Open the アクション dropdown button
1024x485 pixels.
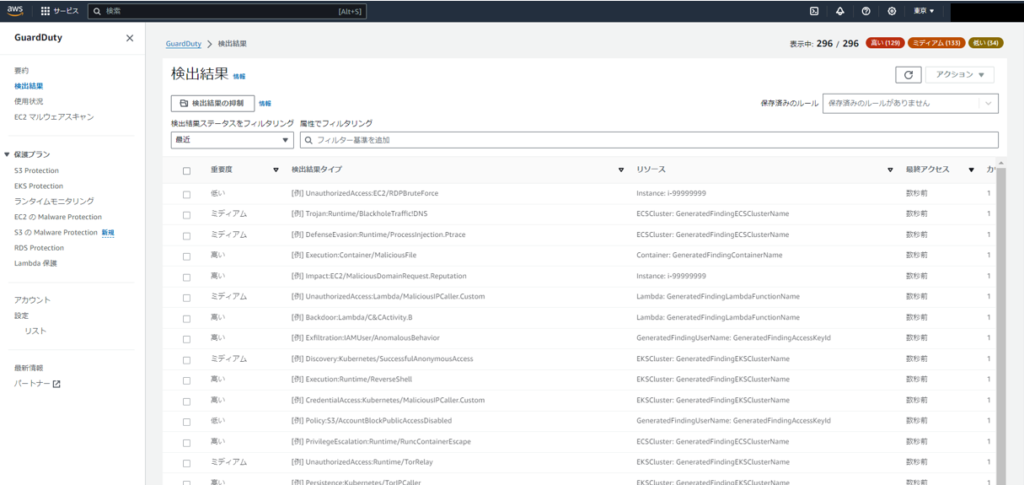click(960, 74)
